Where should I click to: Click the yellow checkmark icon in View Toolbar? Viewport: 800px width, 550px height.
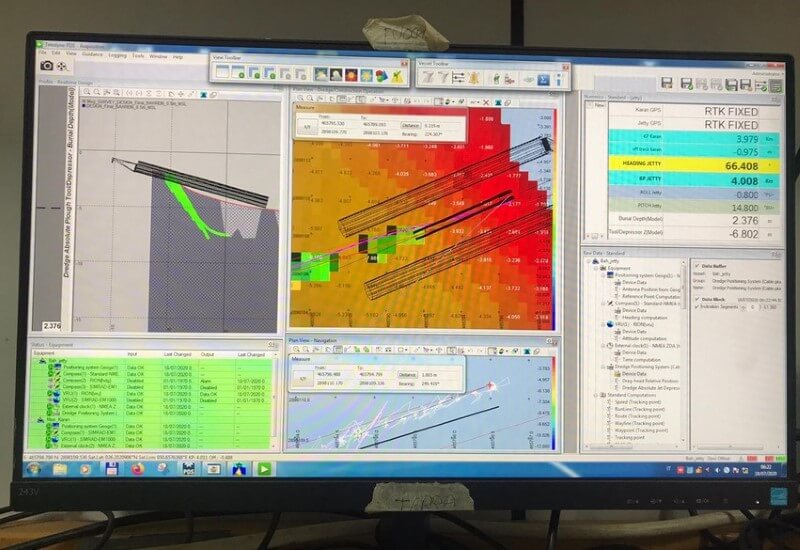coord(397,77)
